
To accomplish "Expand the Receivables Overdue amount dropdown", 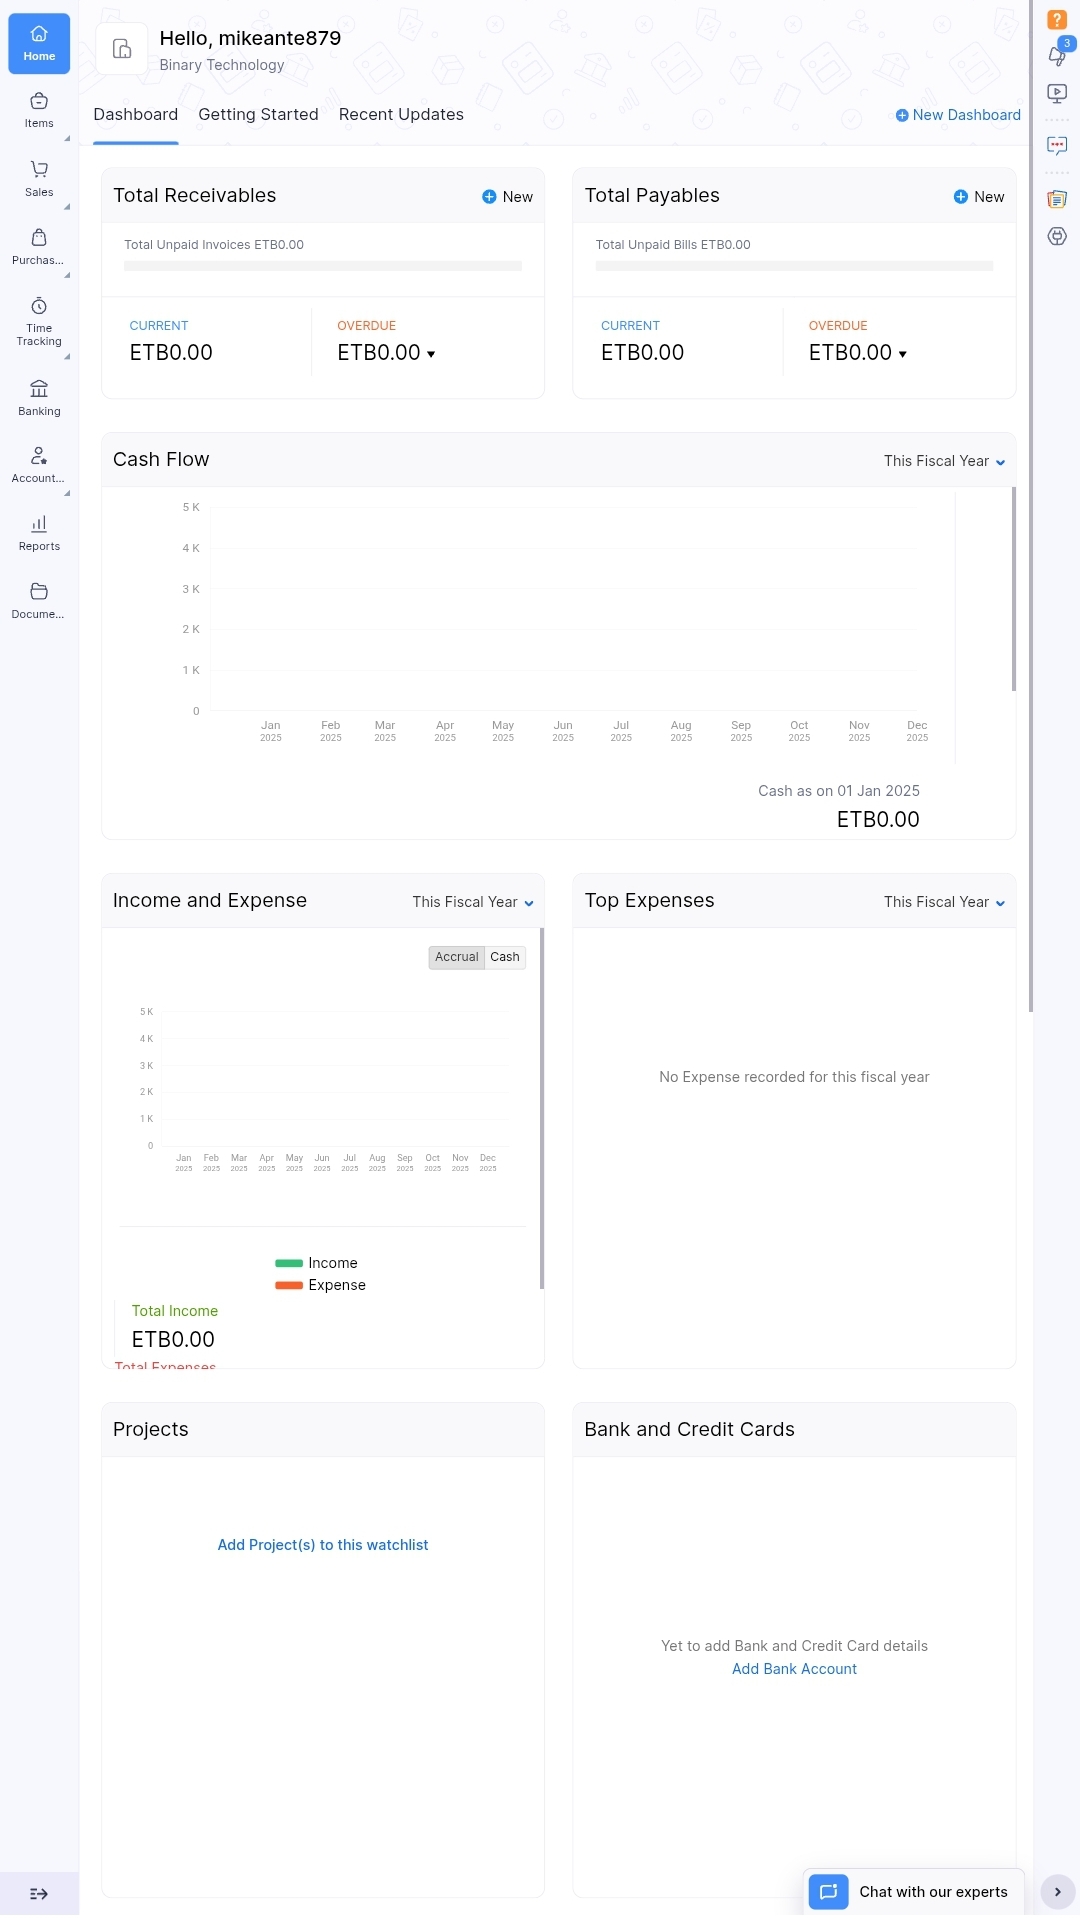I will [x=431, y=354].
